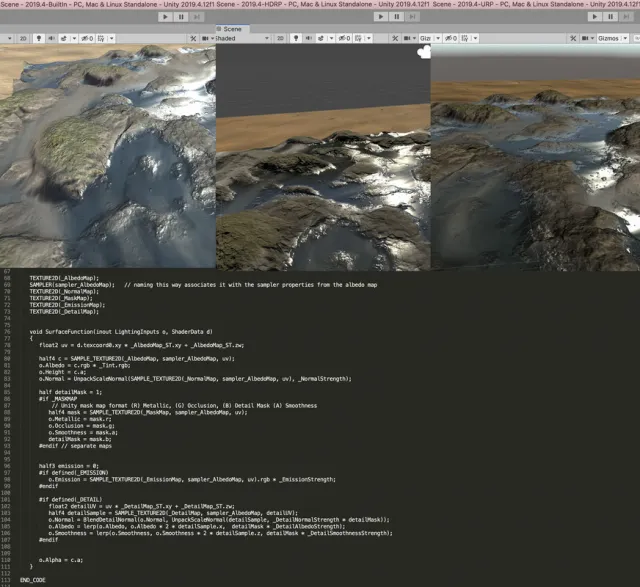Click the Gizmos button in the URP window
The width and height of the screenshot is (640, 587).
click(608, 38)
